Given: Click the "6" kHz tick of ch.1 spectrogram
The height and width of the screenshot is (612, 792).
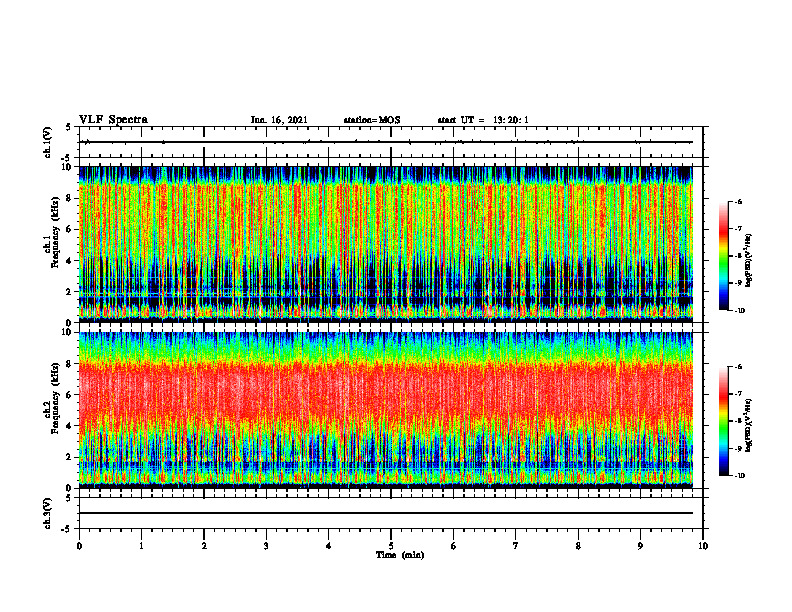Looking at the screenshot, I should tap(71, 229).
